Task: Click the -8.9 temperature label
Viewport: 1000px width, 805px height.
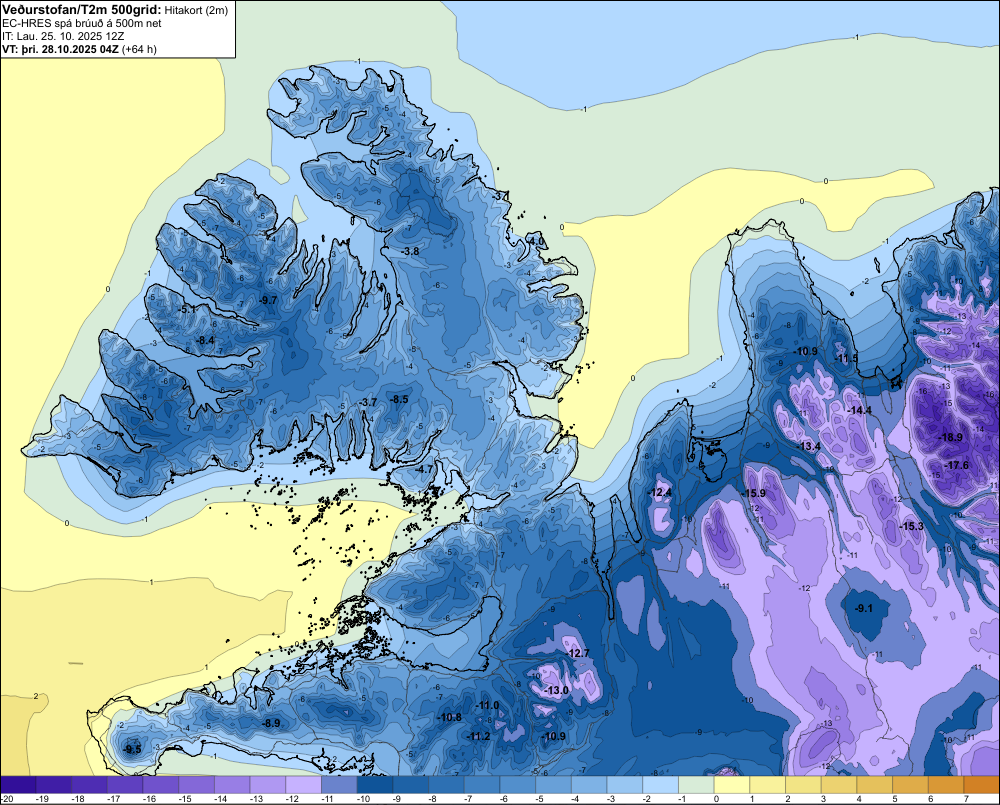Action: pyautogui.click(x=272, y=723)
